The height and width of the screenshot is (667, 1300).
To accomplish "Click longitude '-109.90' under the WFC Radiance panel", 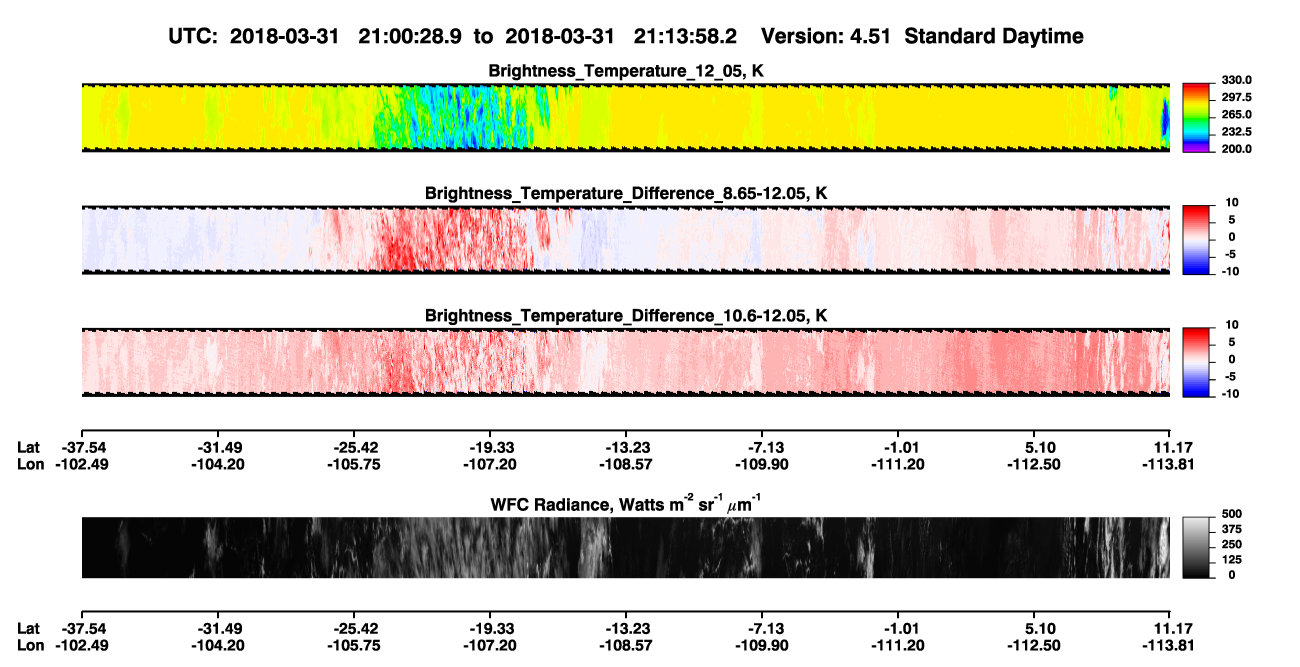I will coord(762,645).
